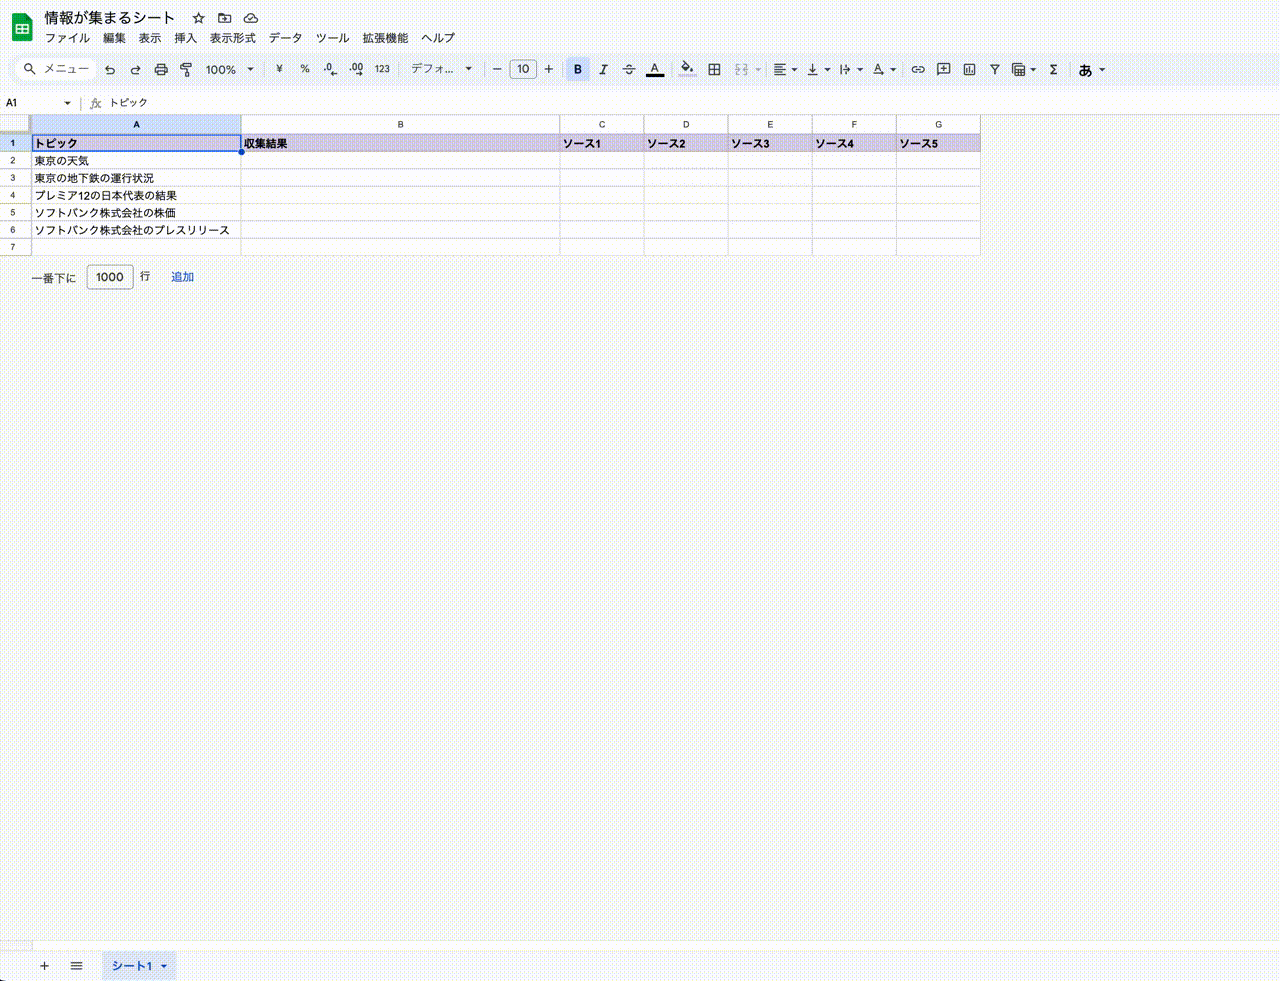Open the Google Sheets home icon
This screenshot has height=981, width=1280.
(x=22, y=28)
